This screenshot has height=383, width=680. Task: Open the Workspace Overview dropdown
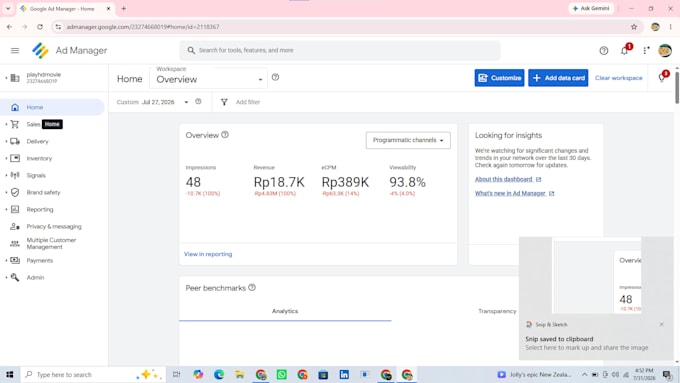(209, 78)
